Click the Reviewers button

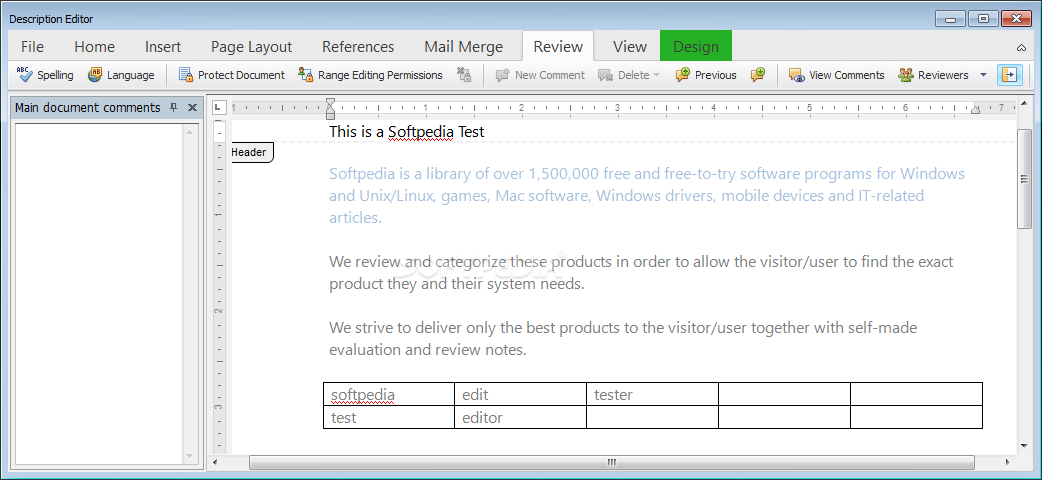point(933,75)
